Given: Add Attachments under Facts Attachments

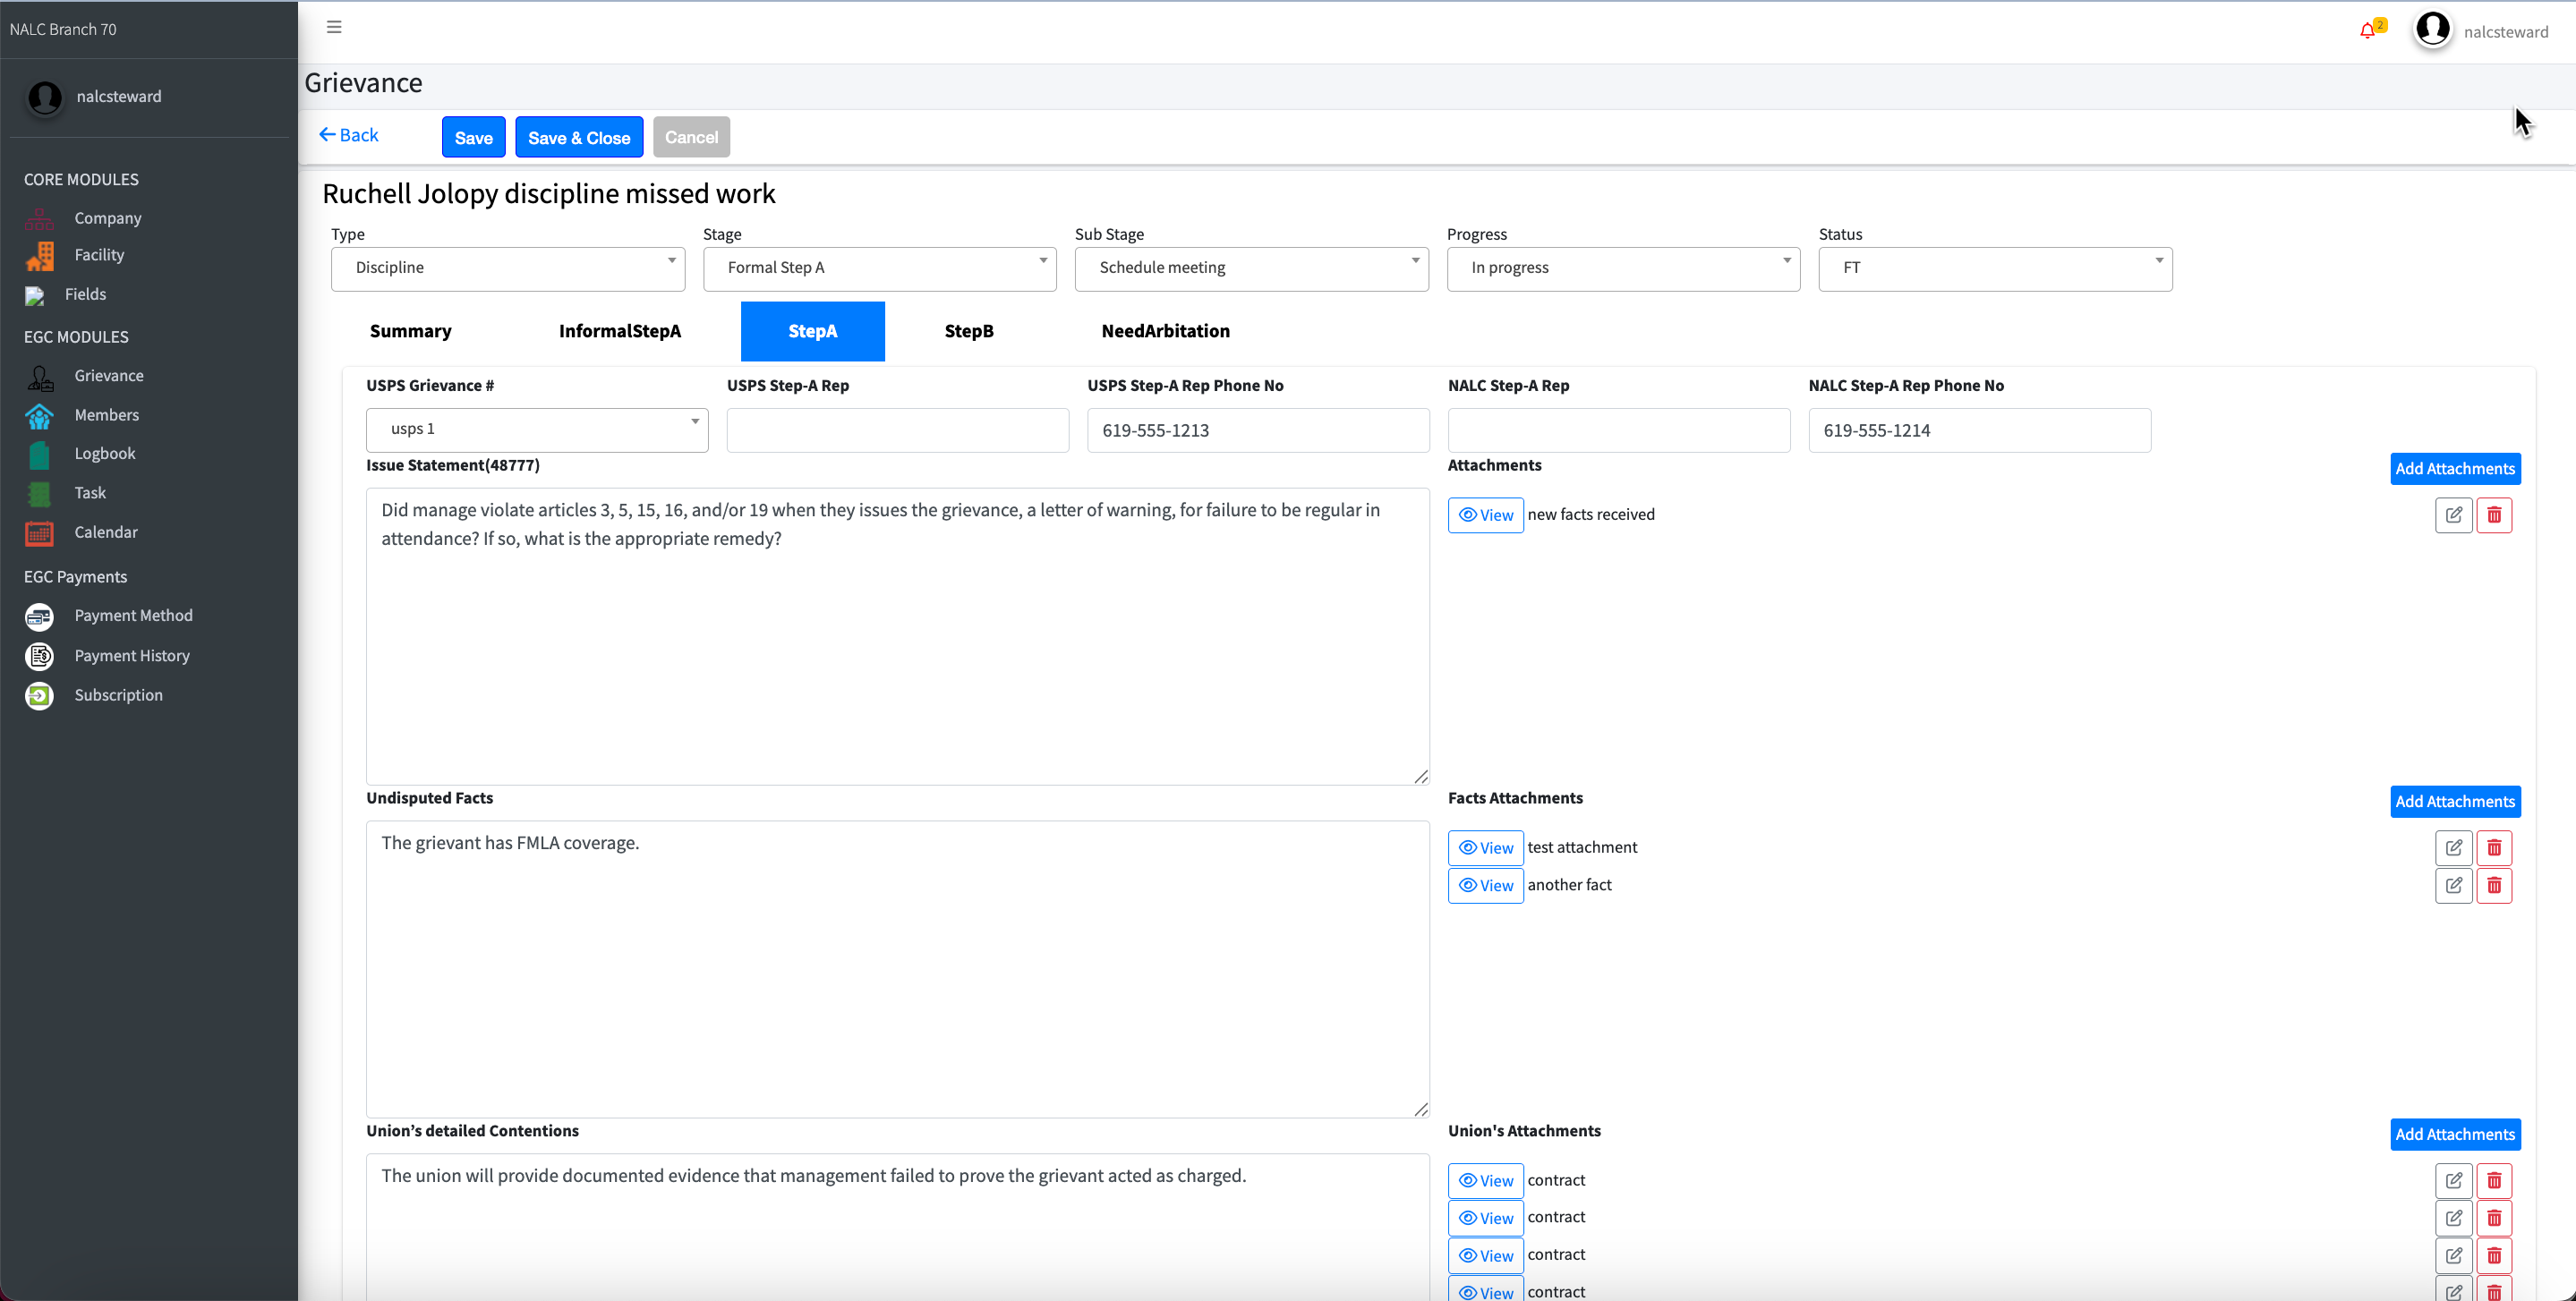Looking at the screenshot, I should pos(2454,801).
